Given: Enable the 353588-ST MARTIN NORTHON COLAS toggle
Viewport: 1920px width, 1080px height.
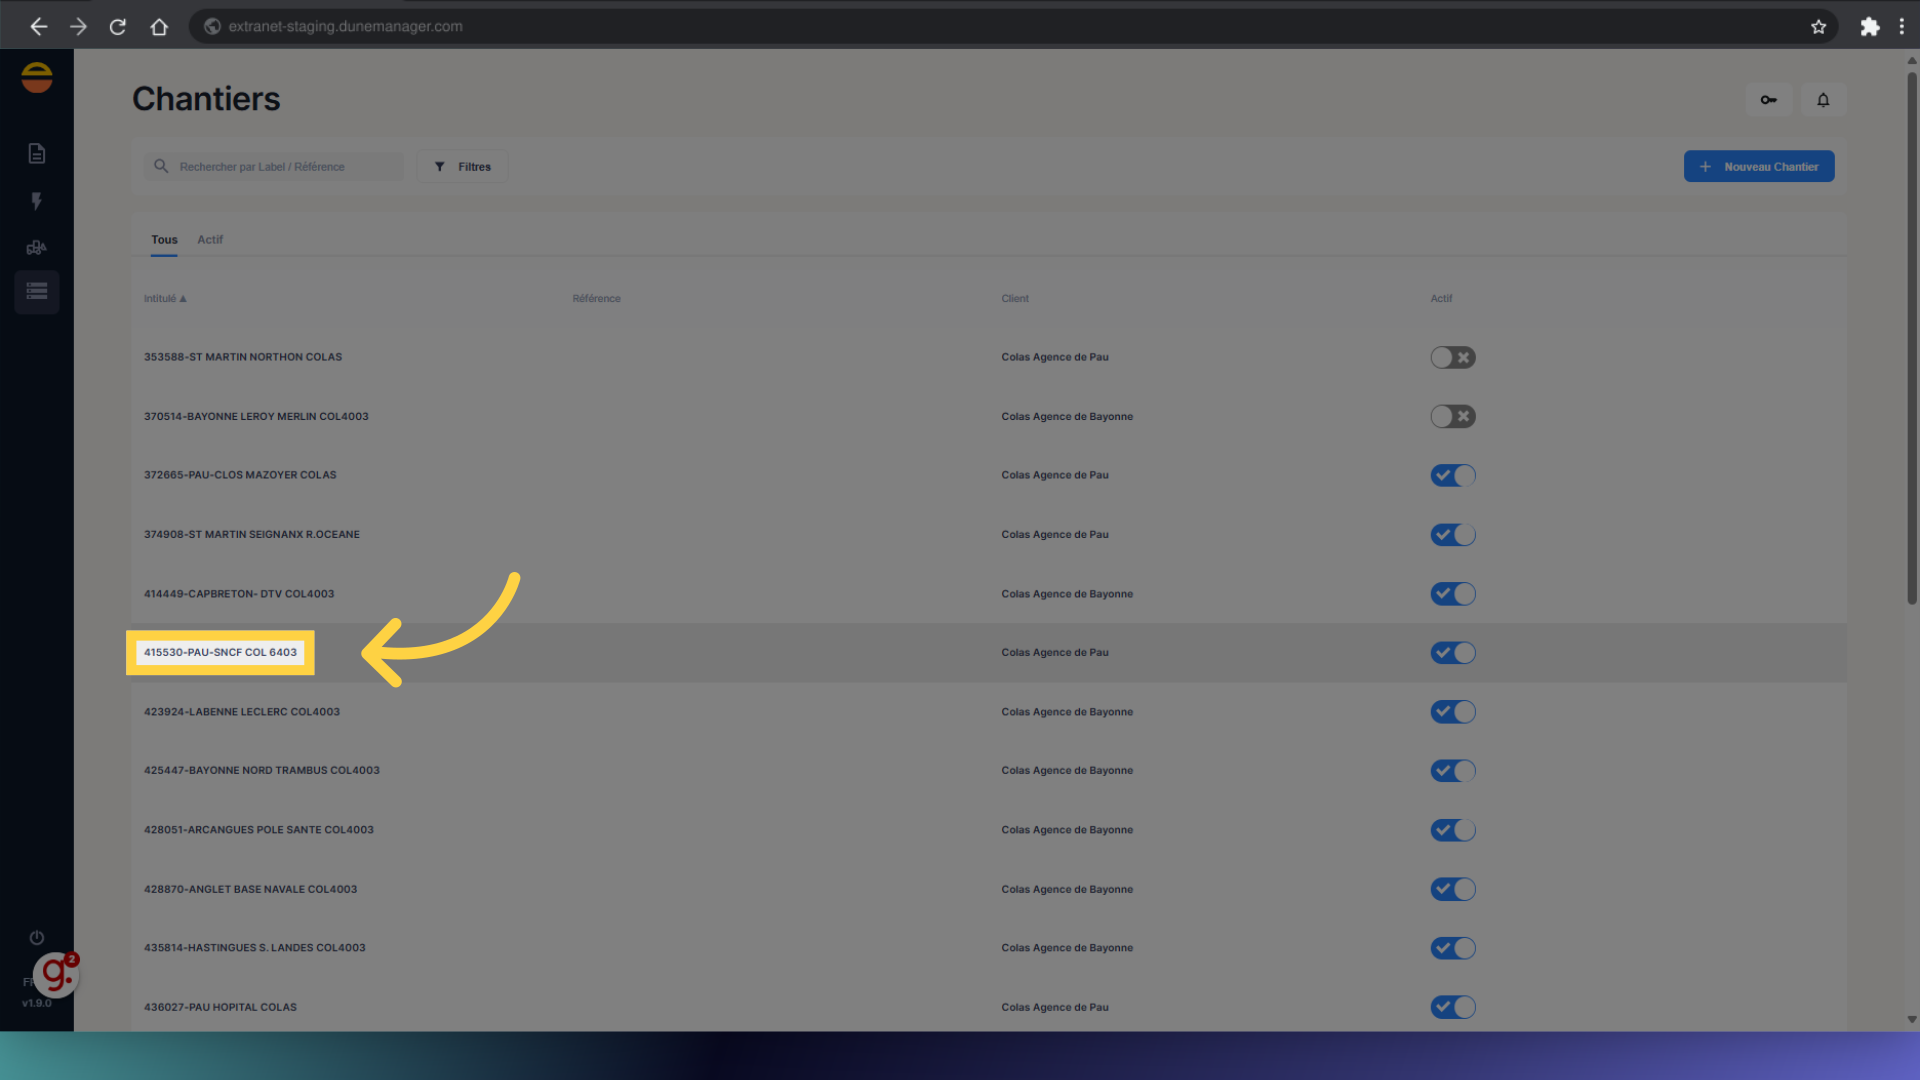Looking at the screenshot, I should 1452,358.
